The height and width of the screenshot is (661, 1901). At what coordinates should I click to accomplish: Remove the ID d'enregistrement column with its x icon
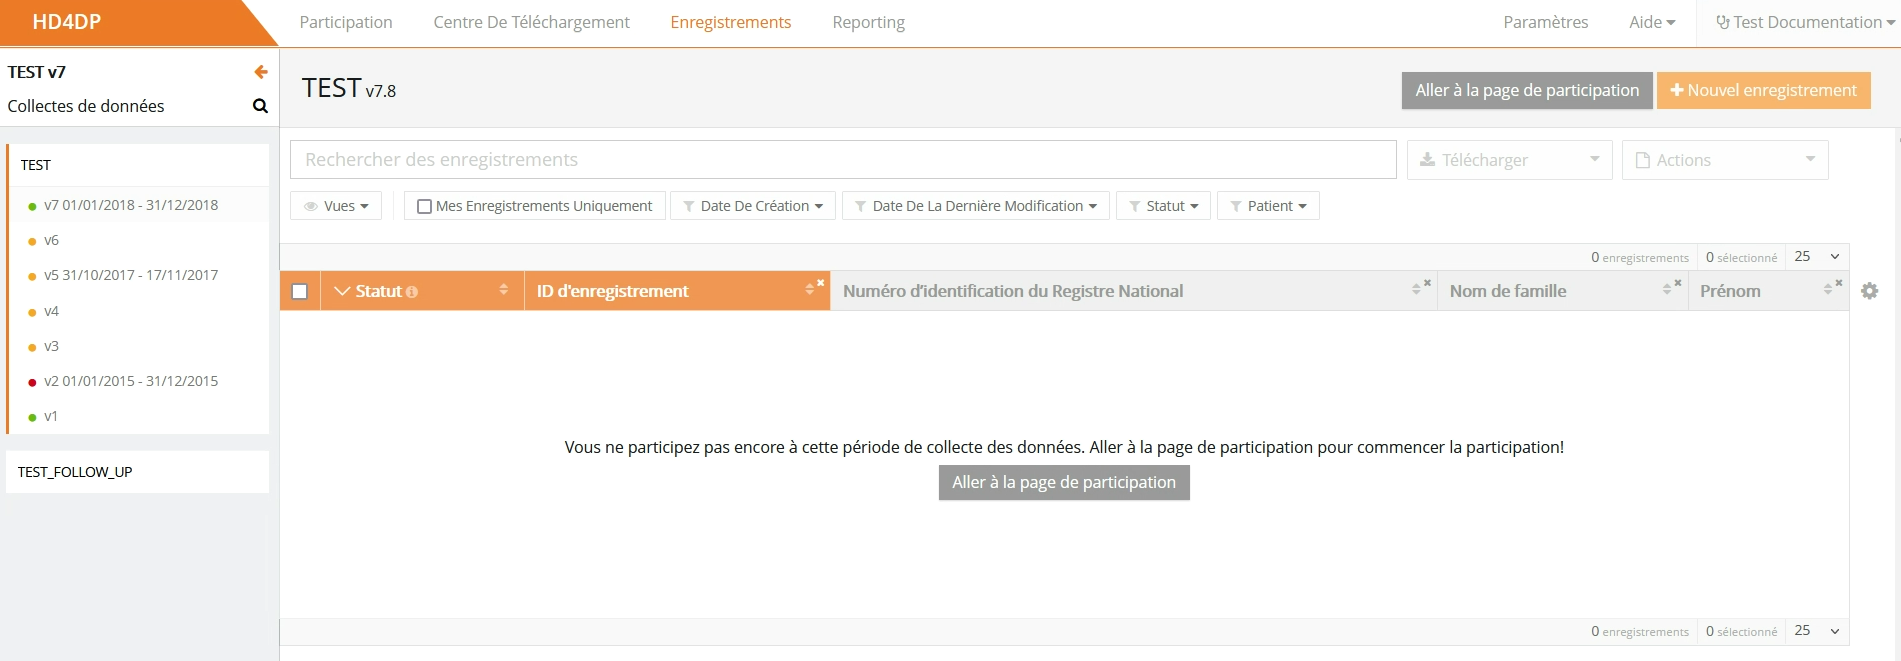[x=820, y=283]
